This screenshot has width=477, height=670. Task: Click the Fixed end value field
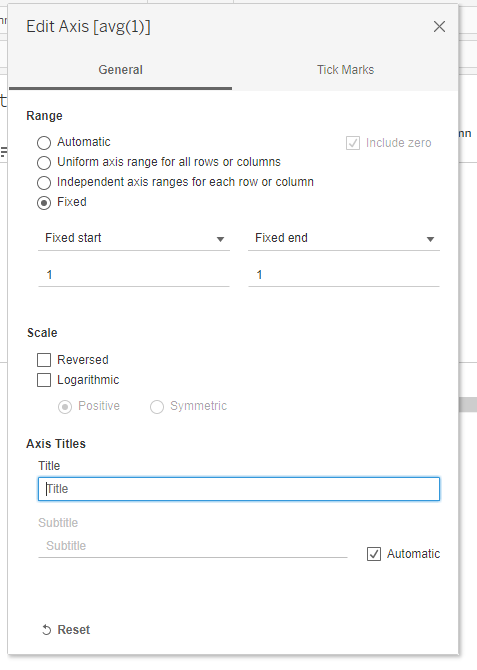point(344,275)
